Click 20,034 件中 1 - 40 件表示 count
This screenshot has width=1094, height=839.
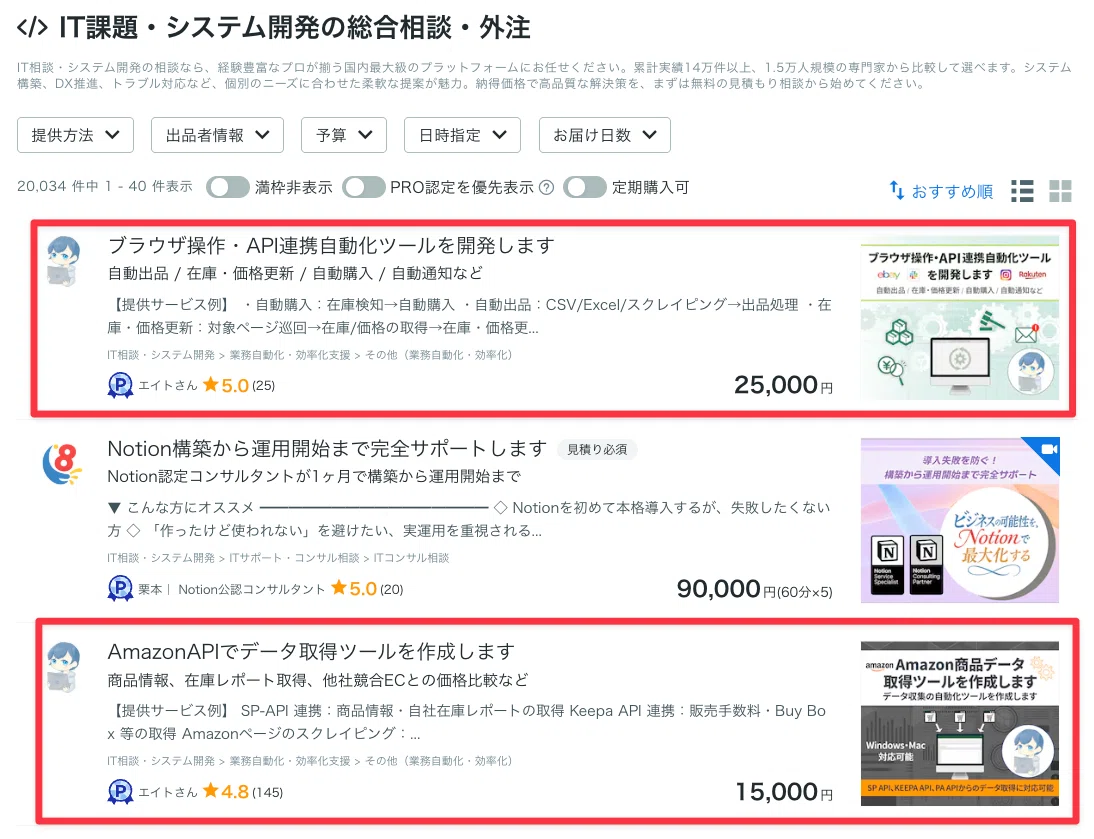105,186
